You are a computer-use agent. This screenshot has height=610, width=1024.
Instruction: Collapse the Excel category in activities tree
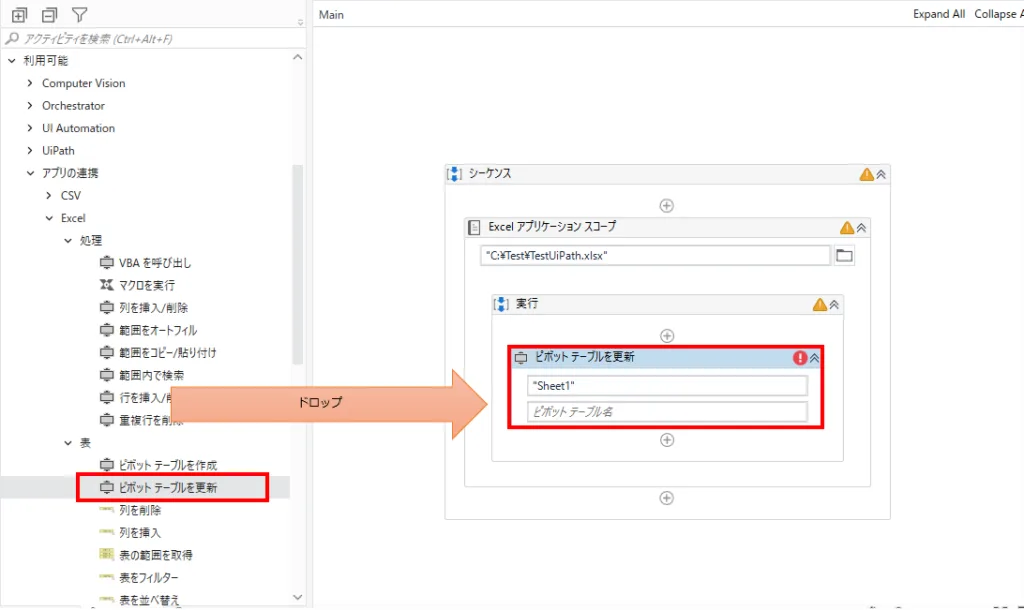click(49, 218)
